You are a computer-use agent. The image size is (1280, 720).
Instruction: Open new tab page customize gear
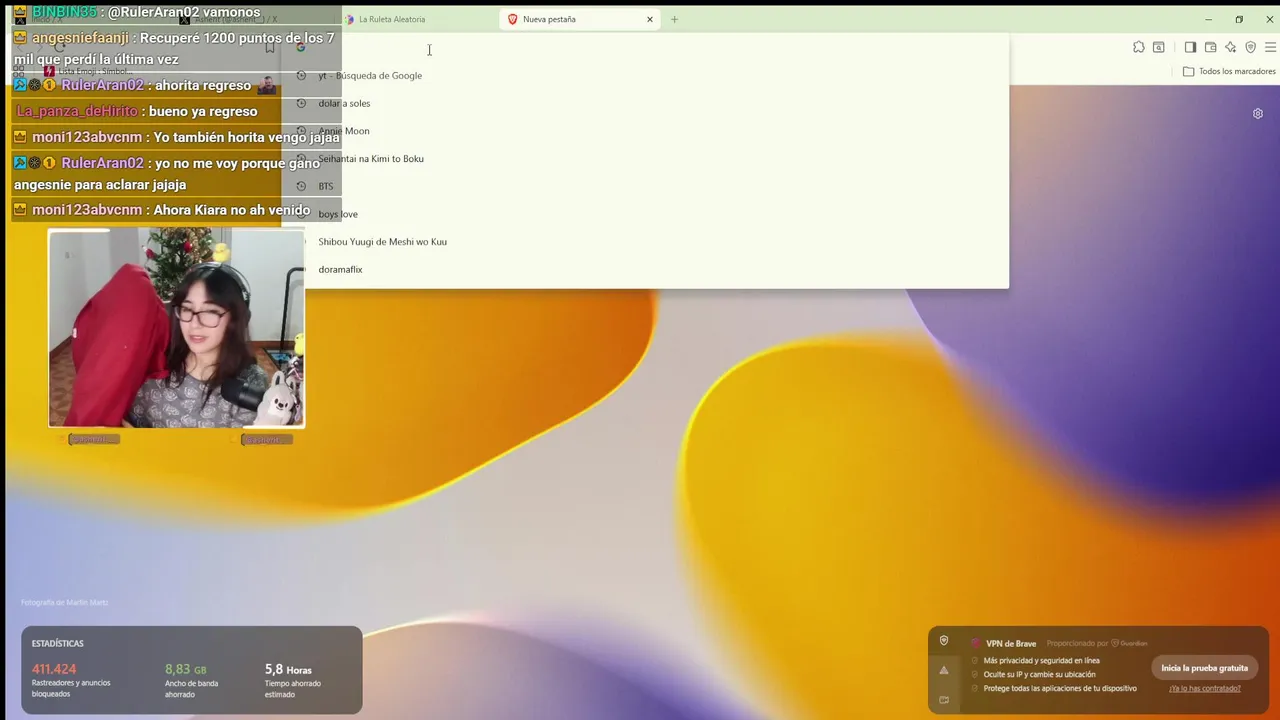tap(1258, 114)
